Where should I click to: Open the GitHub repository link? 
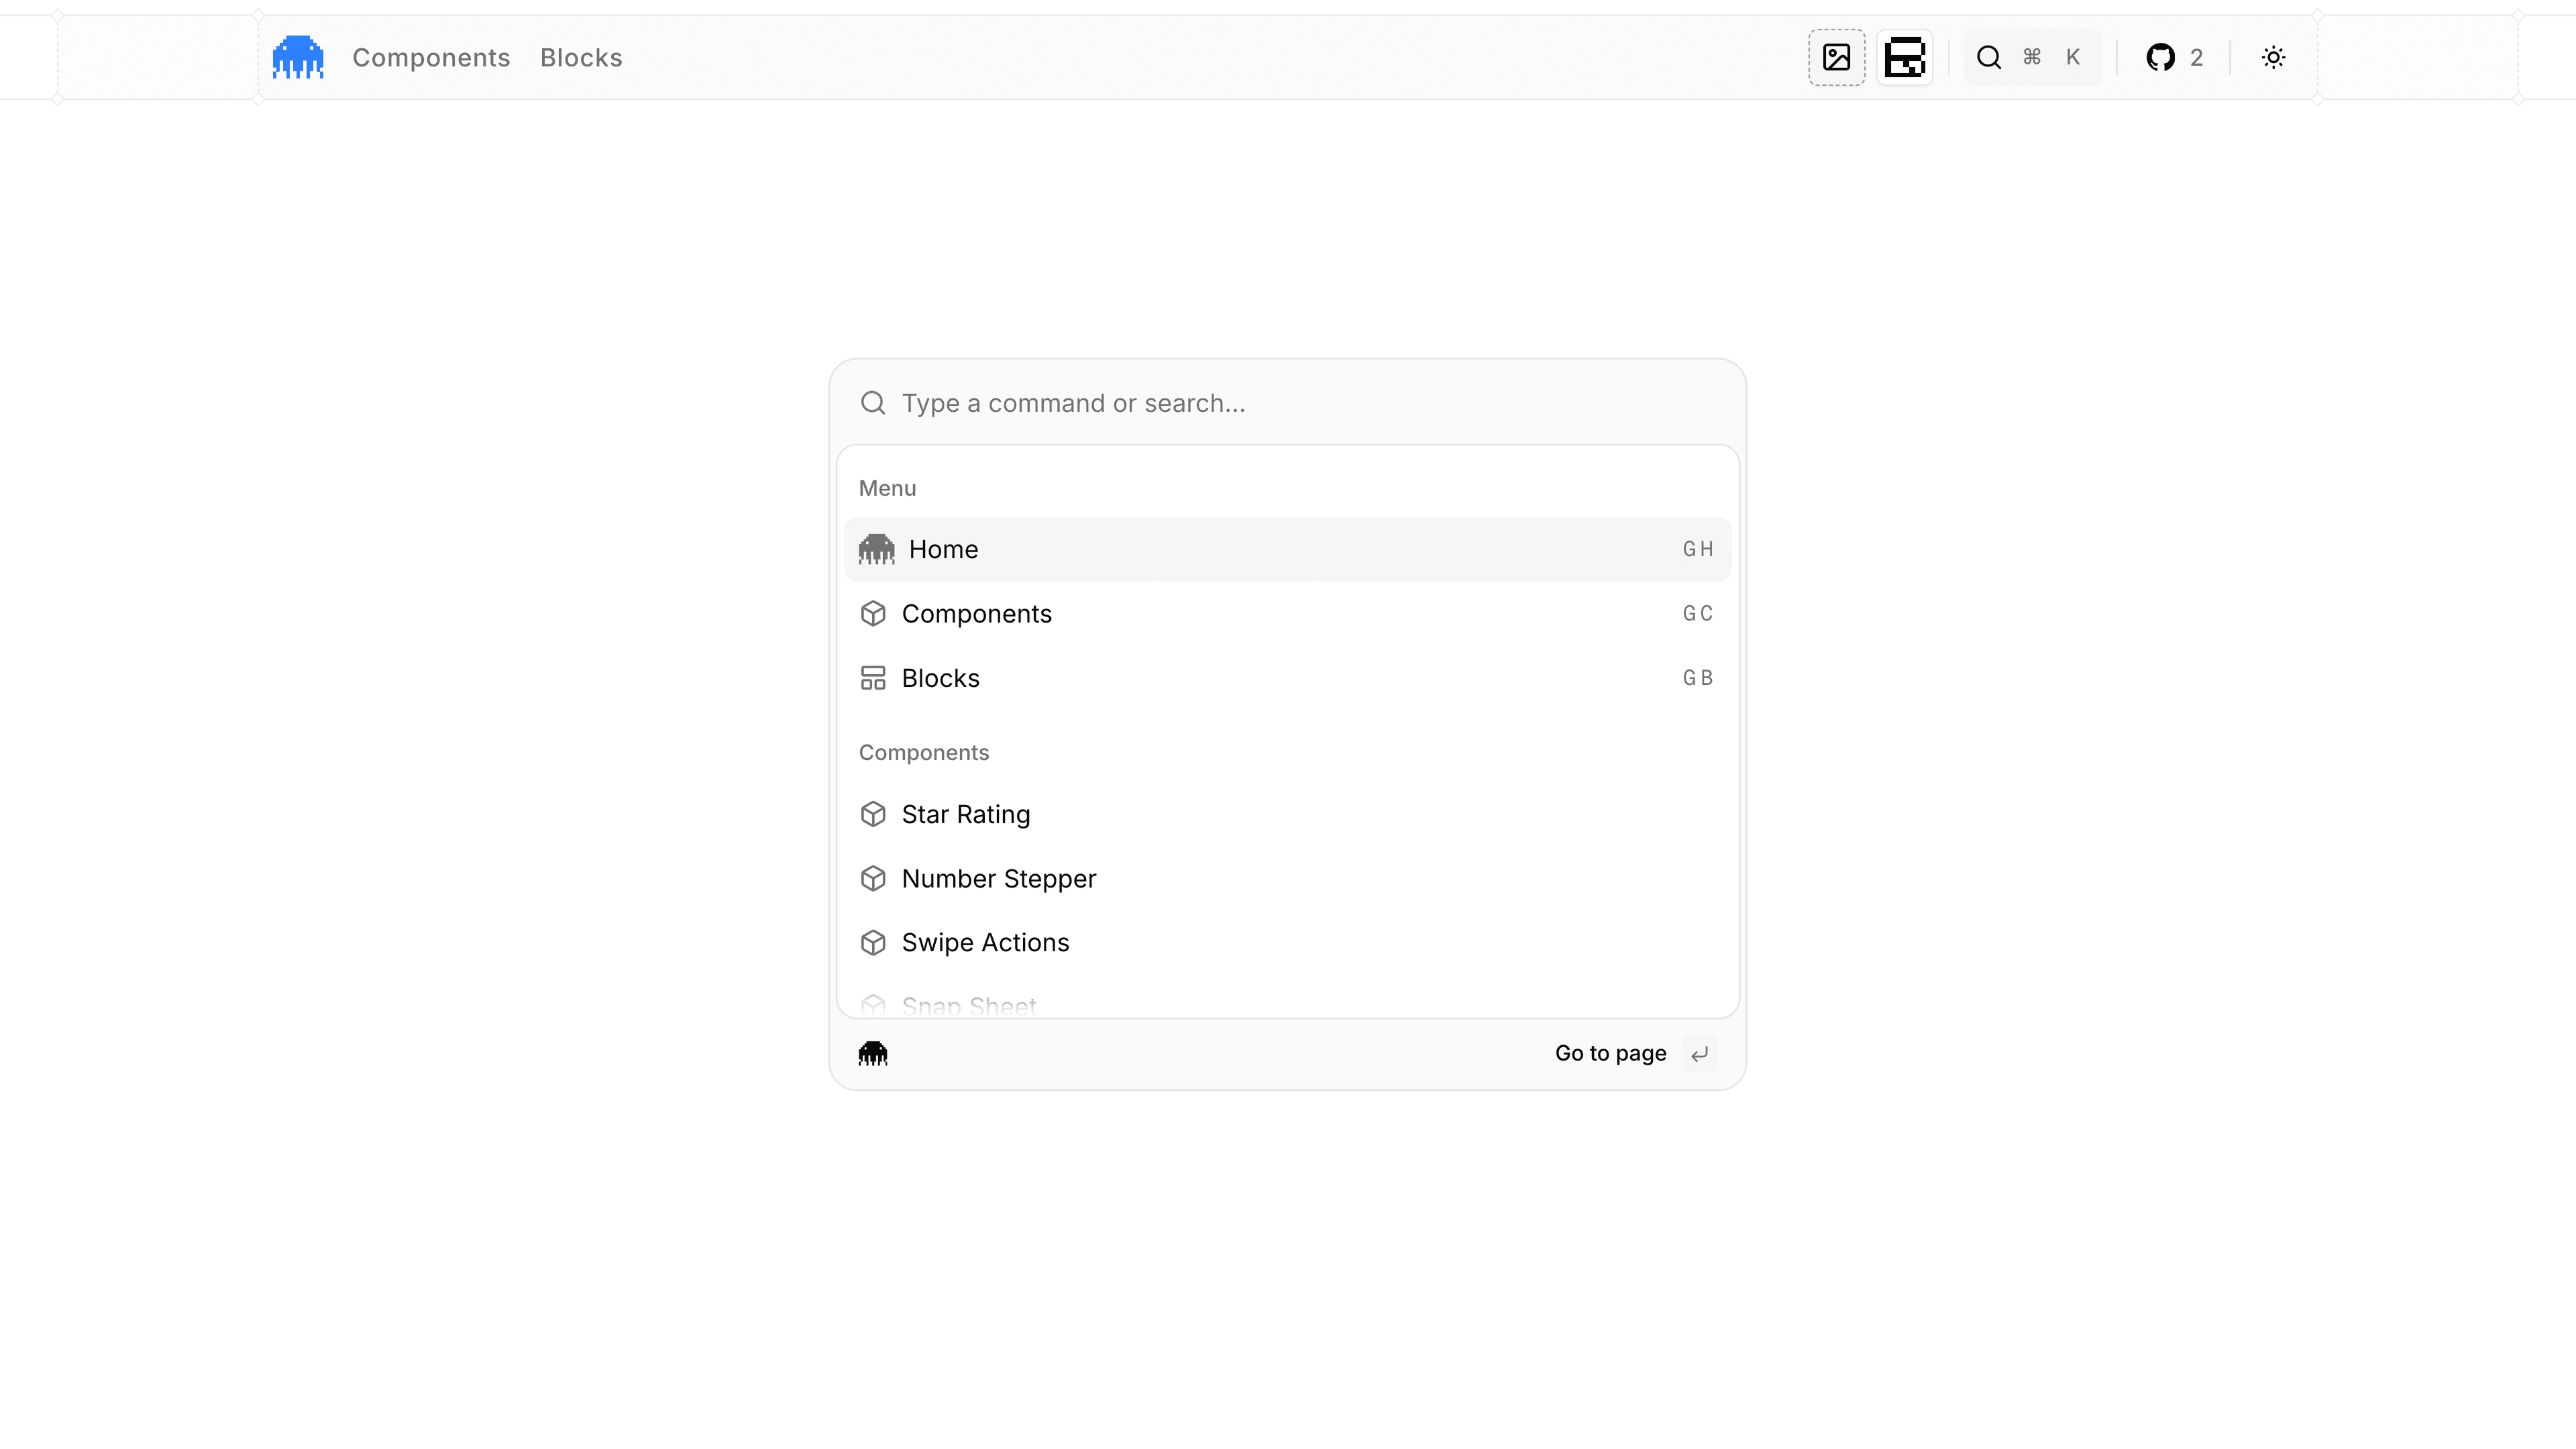[2174, 57]
